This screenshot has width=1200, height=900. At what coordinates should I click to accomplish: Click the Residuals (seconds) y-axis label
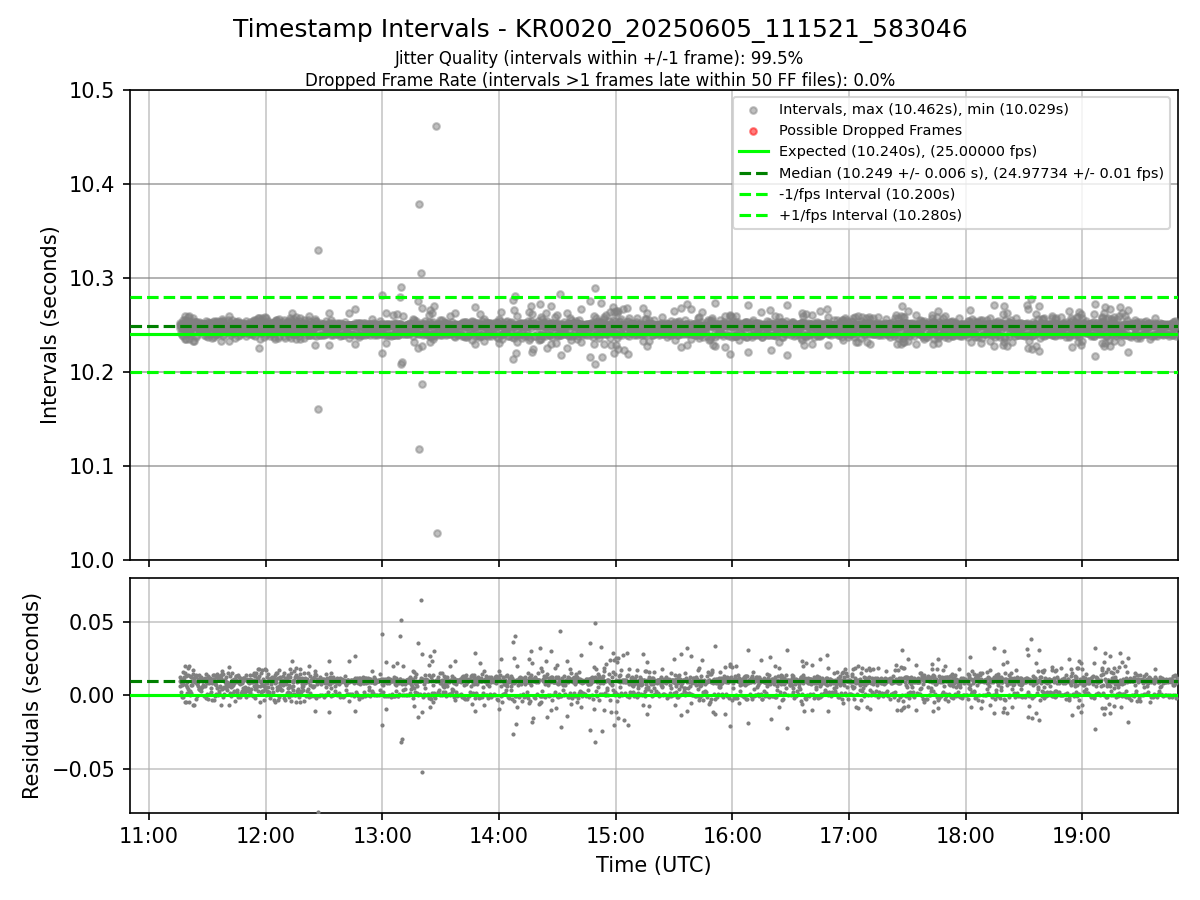coord(32,696)
